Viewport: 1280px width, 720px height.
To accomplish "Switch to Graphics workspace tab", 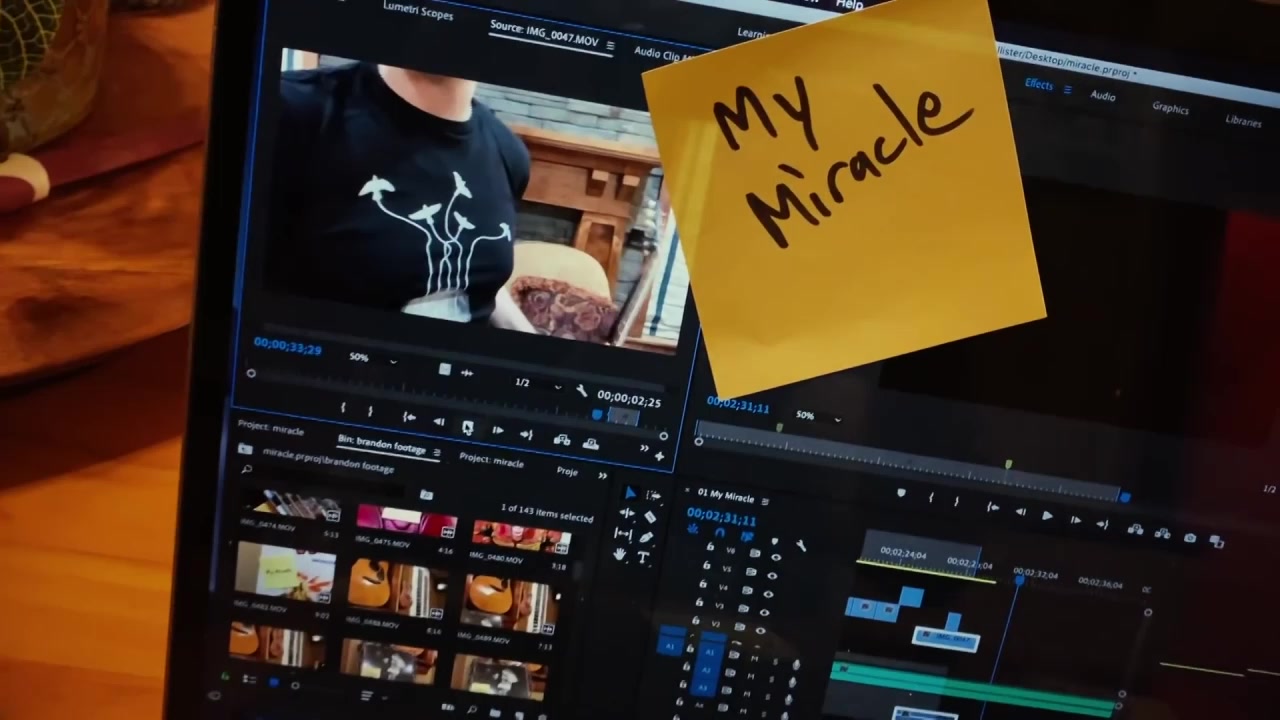I will tap(1170, 108).
